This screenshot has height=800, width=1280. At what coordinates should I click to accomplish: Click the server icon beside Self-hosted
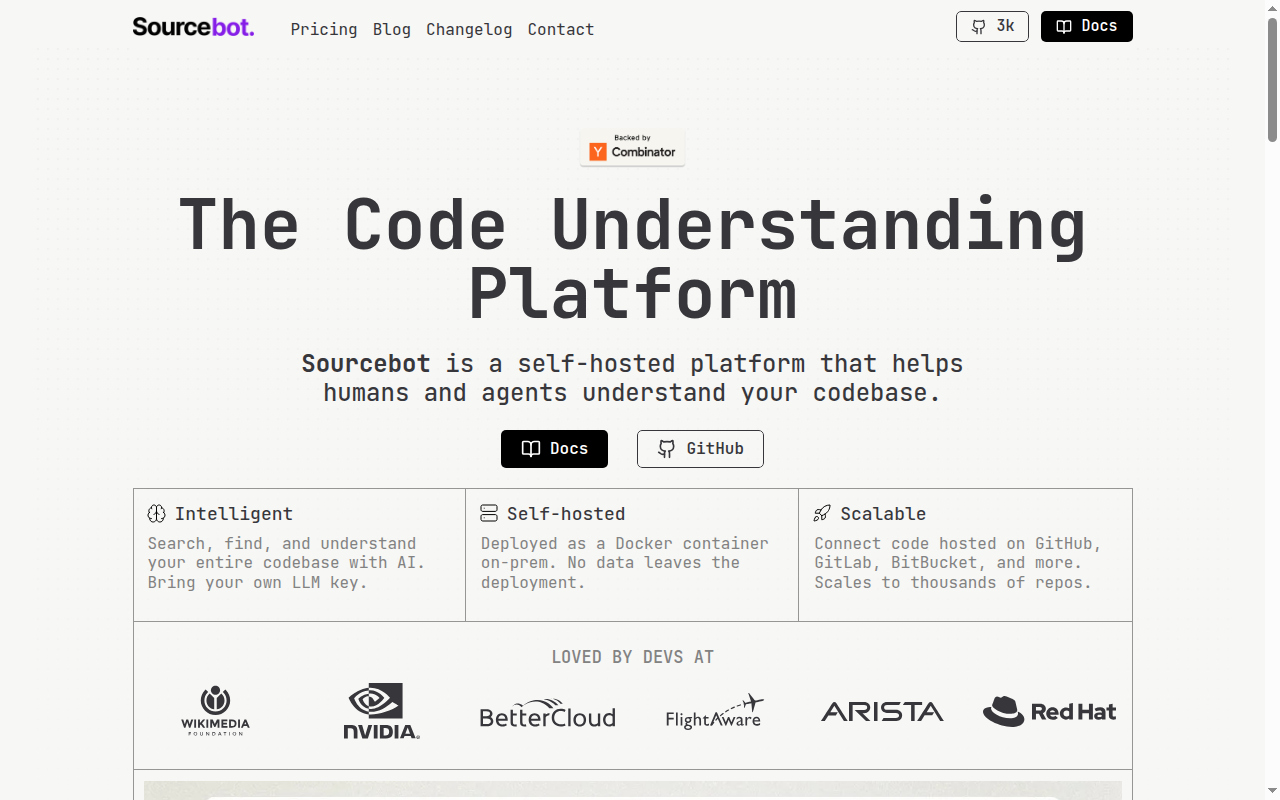489,514
